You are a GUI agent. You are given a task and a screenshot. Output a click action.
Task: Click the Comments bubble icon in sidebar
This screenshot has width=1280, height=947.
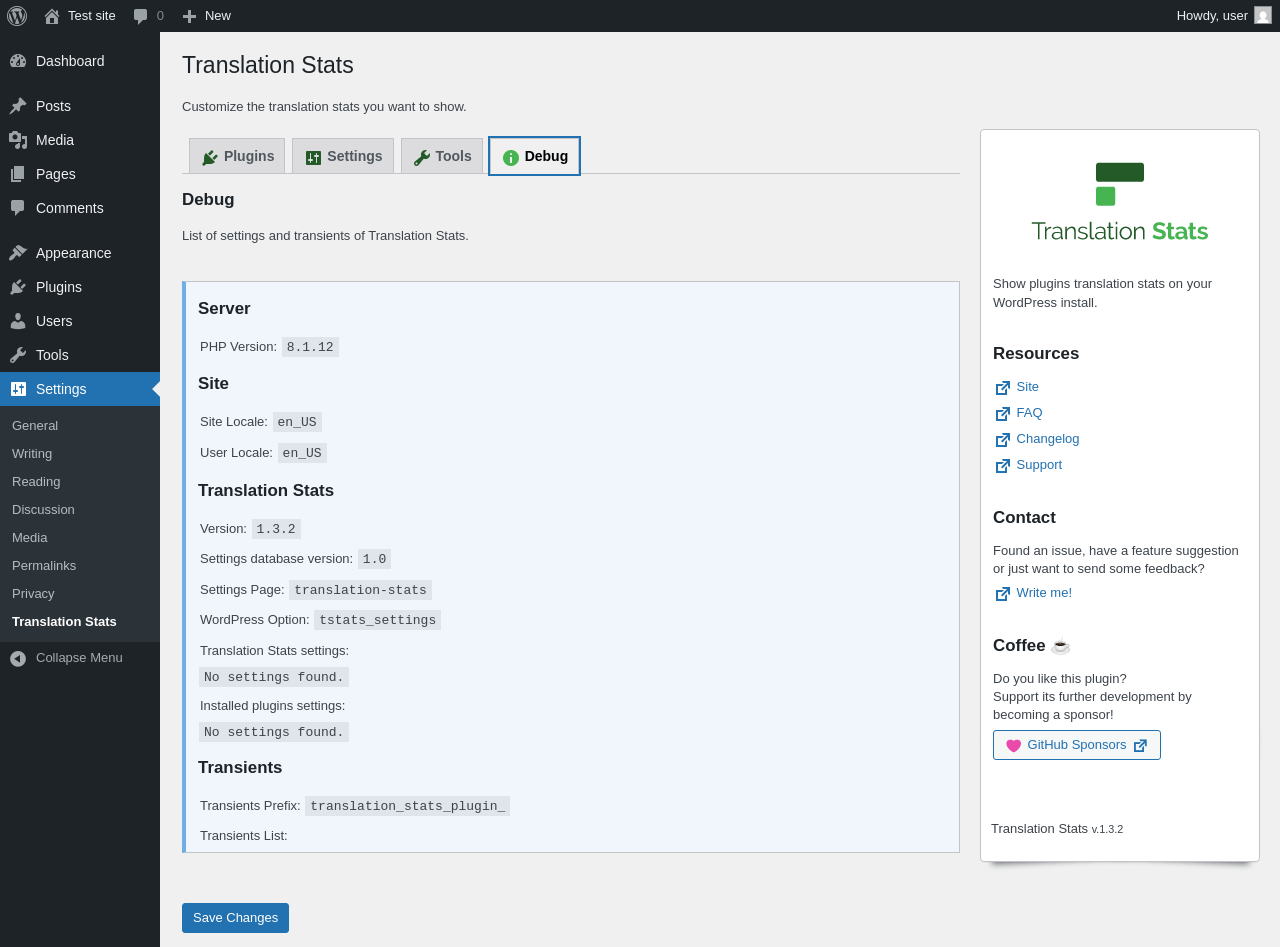point(18,208)
